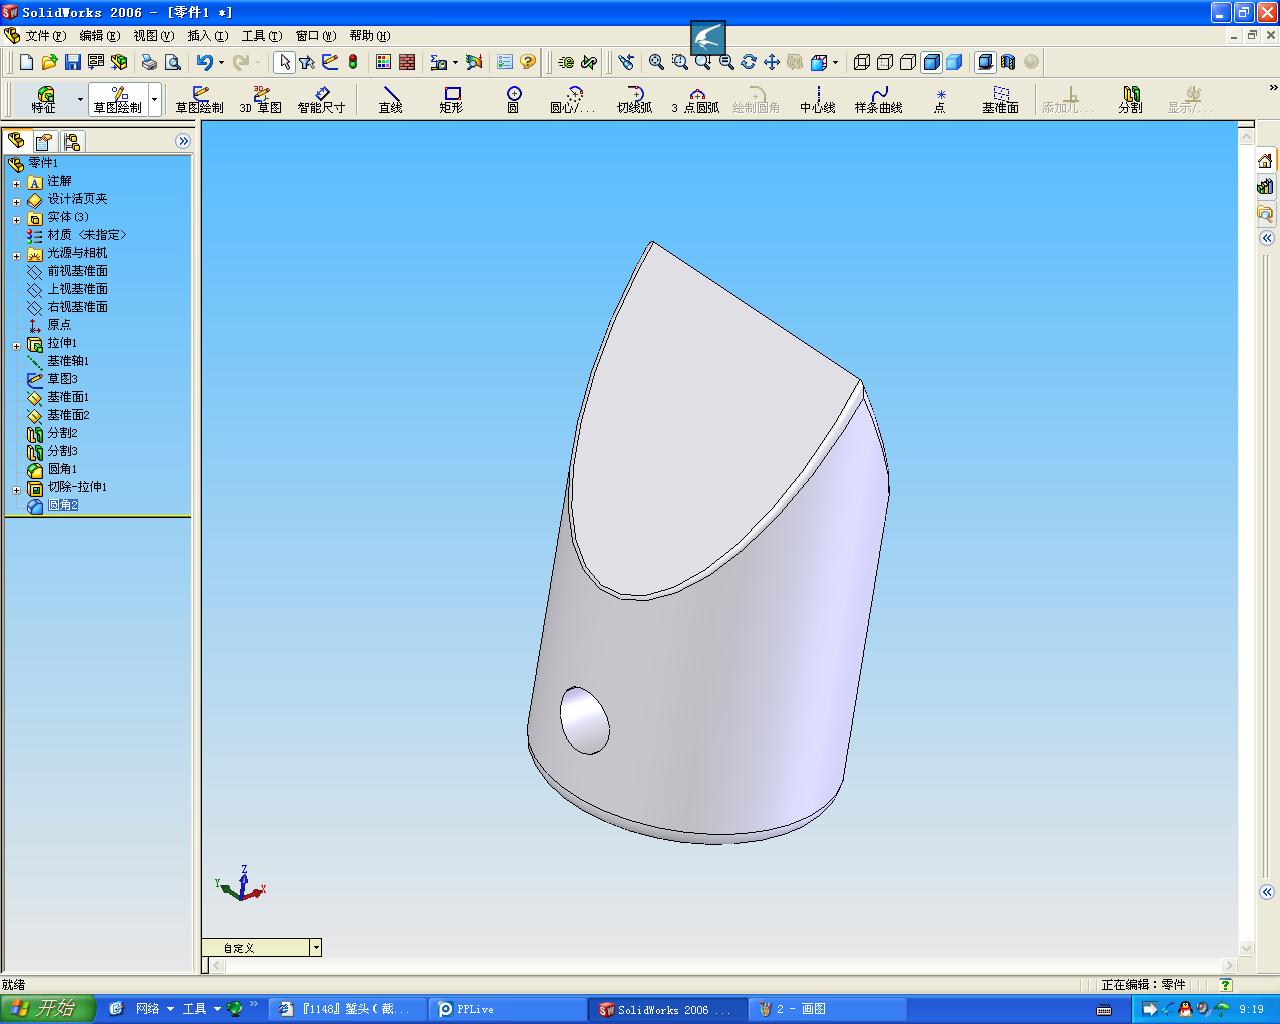Expand the 拉伸1 feature node
The height and width of the screenshot is (1024, 1280).
[x=16, y=345]
